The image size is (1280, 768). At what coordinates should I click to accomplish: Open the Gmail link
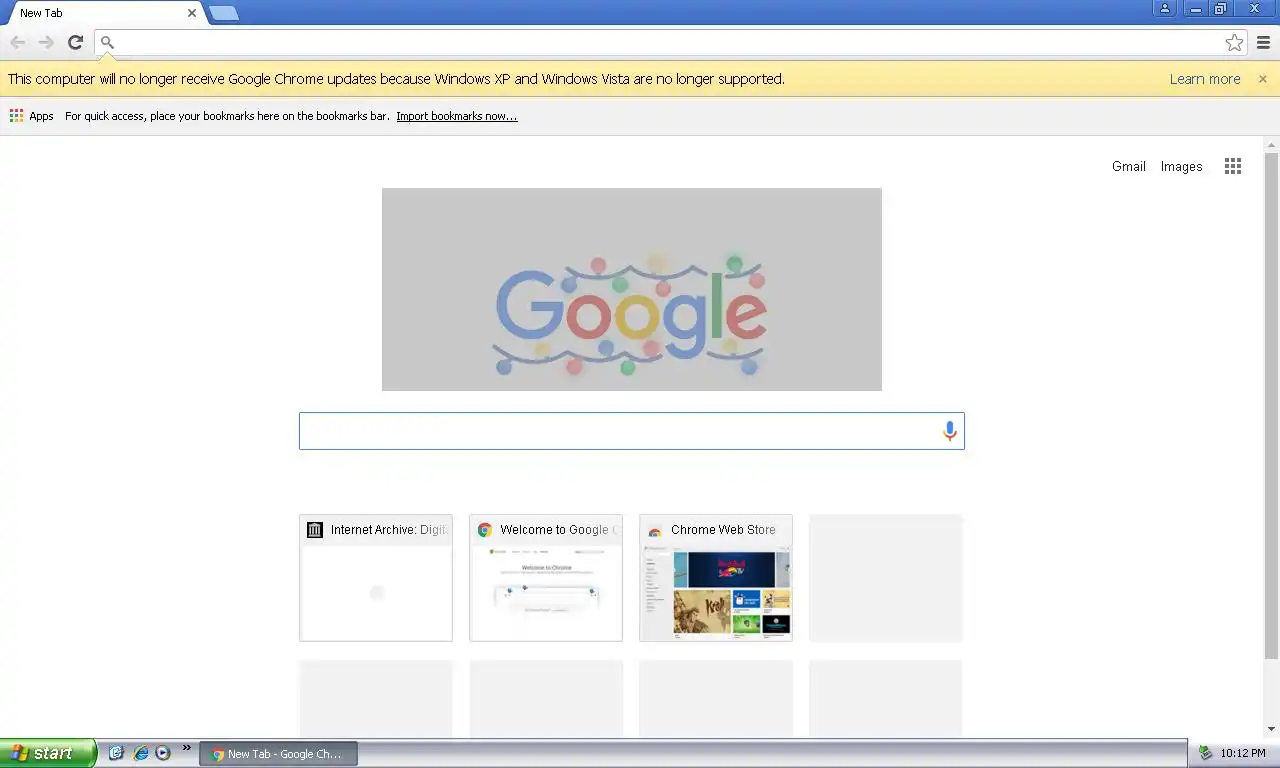[1129, 167]
